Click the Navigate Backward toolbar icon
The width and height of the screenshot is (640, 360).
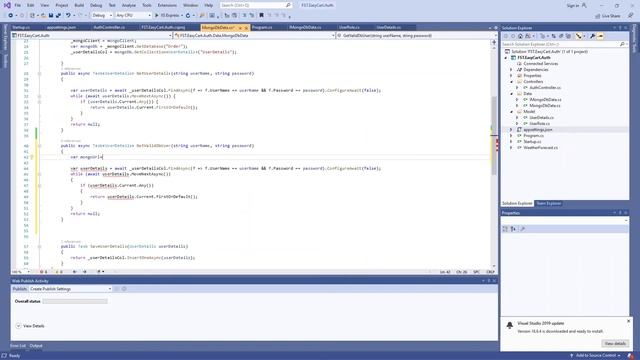point(11,16)
